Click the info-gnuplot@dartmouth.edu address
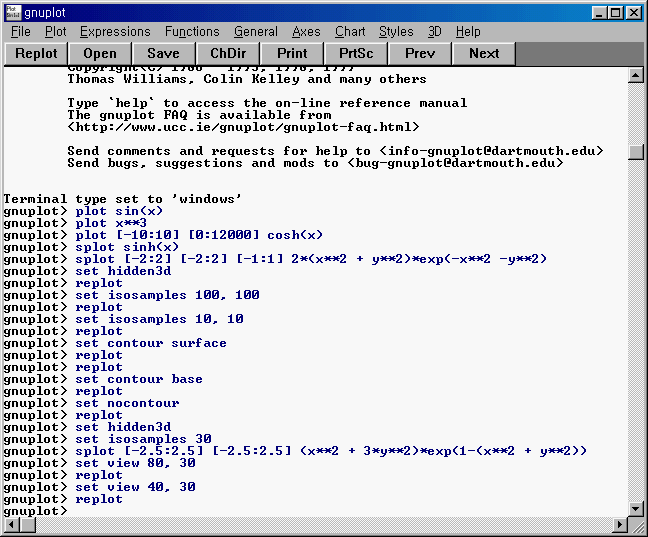This screenshot has height=537, width=648. coord(491,151)
